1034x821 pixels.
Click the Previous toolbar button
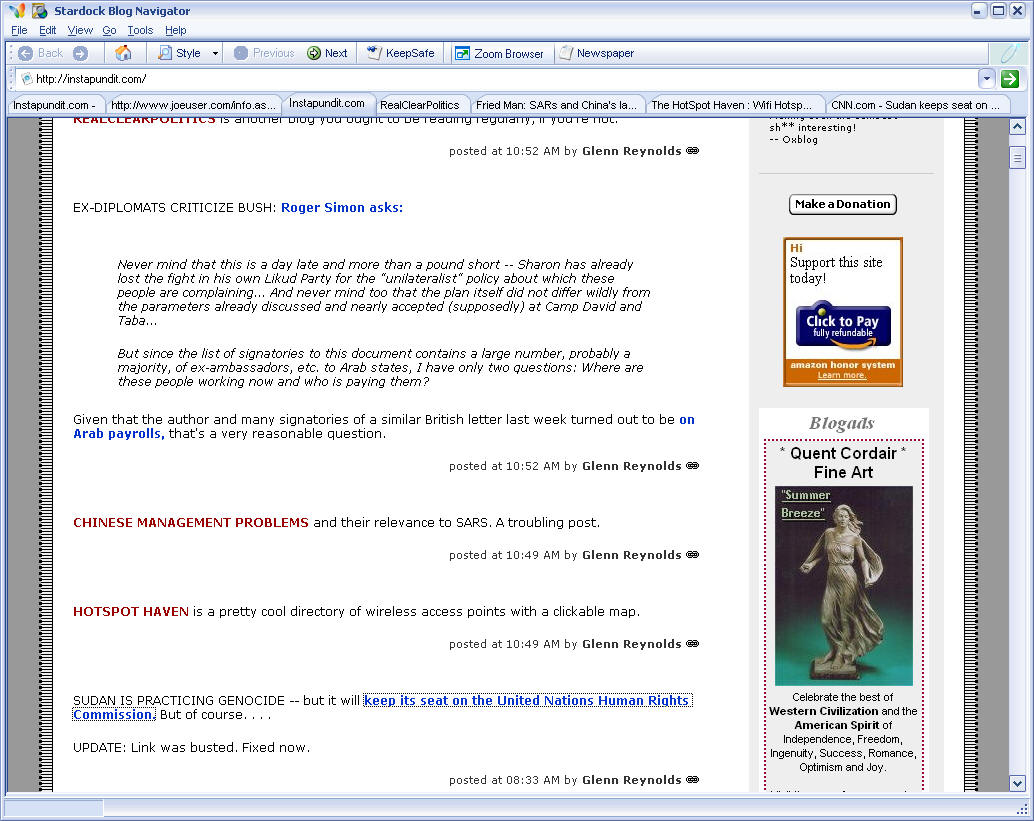click(x=264, y=53)
